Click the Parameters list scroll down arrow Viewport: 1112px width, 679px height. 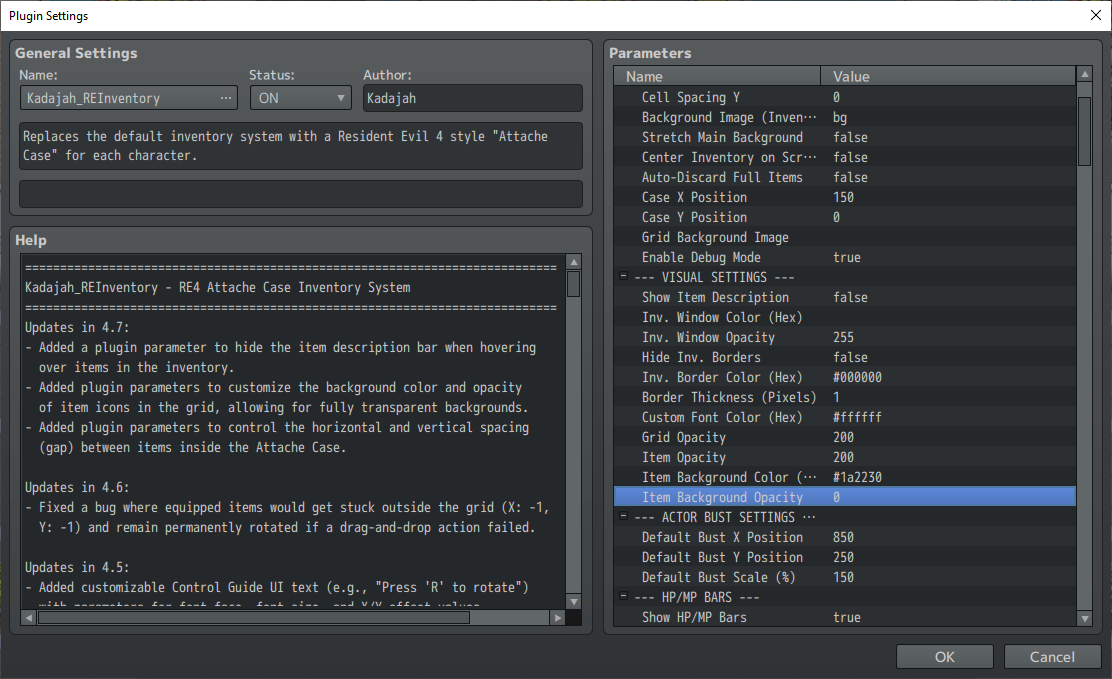[1084, 619]
